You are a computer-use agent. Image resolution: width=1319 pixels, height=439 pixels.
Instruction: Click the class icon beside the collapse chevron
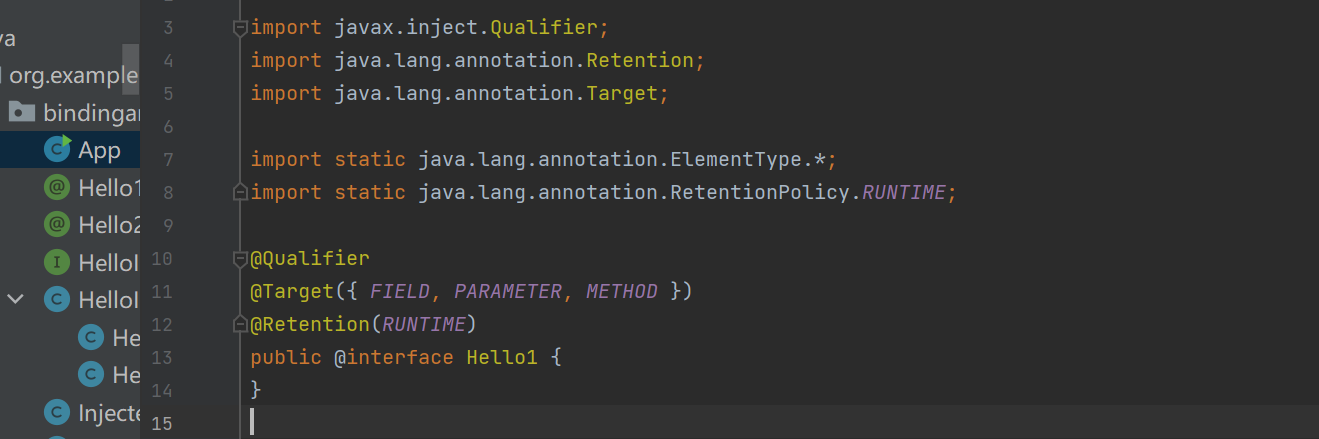click(x=58, y=299)
